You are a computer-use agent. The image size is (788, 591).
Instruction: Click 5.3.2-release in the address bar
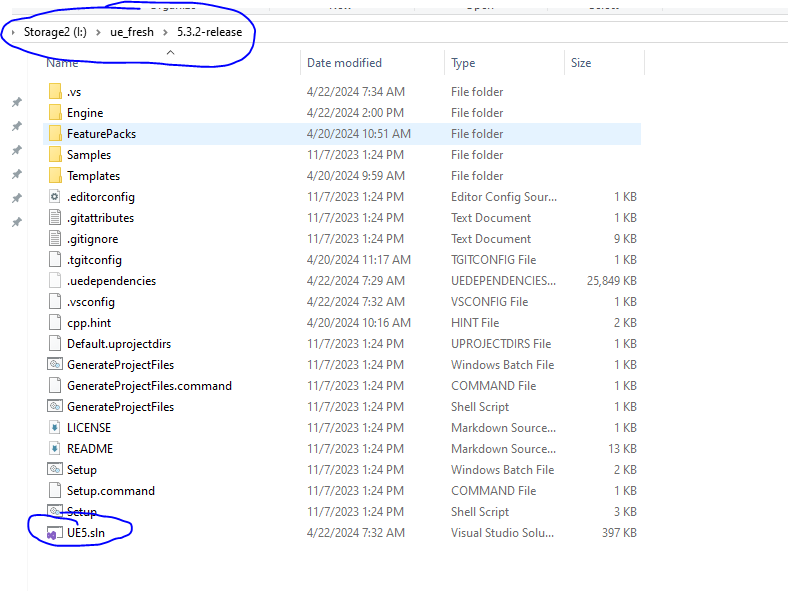click(210, 32)
